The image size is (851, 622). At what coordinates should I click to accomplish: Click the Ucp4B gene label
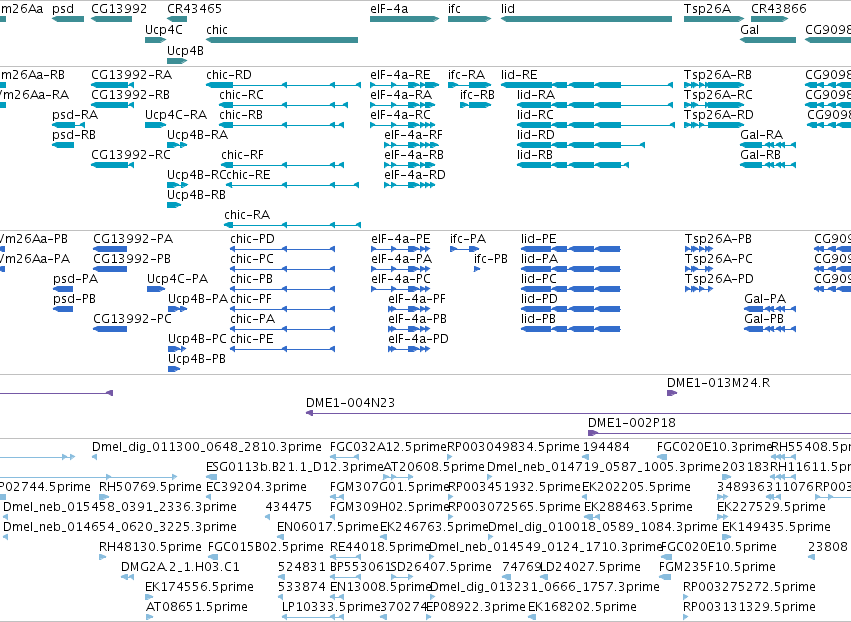[x=185, y=50]
